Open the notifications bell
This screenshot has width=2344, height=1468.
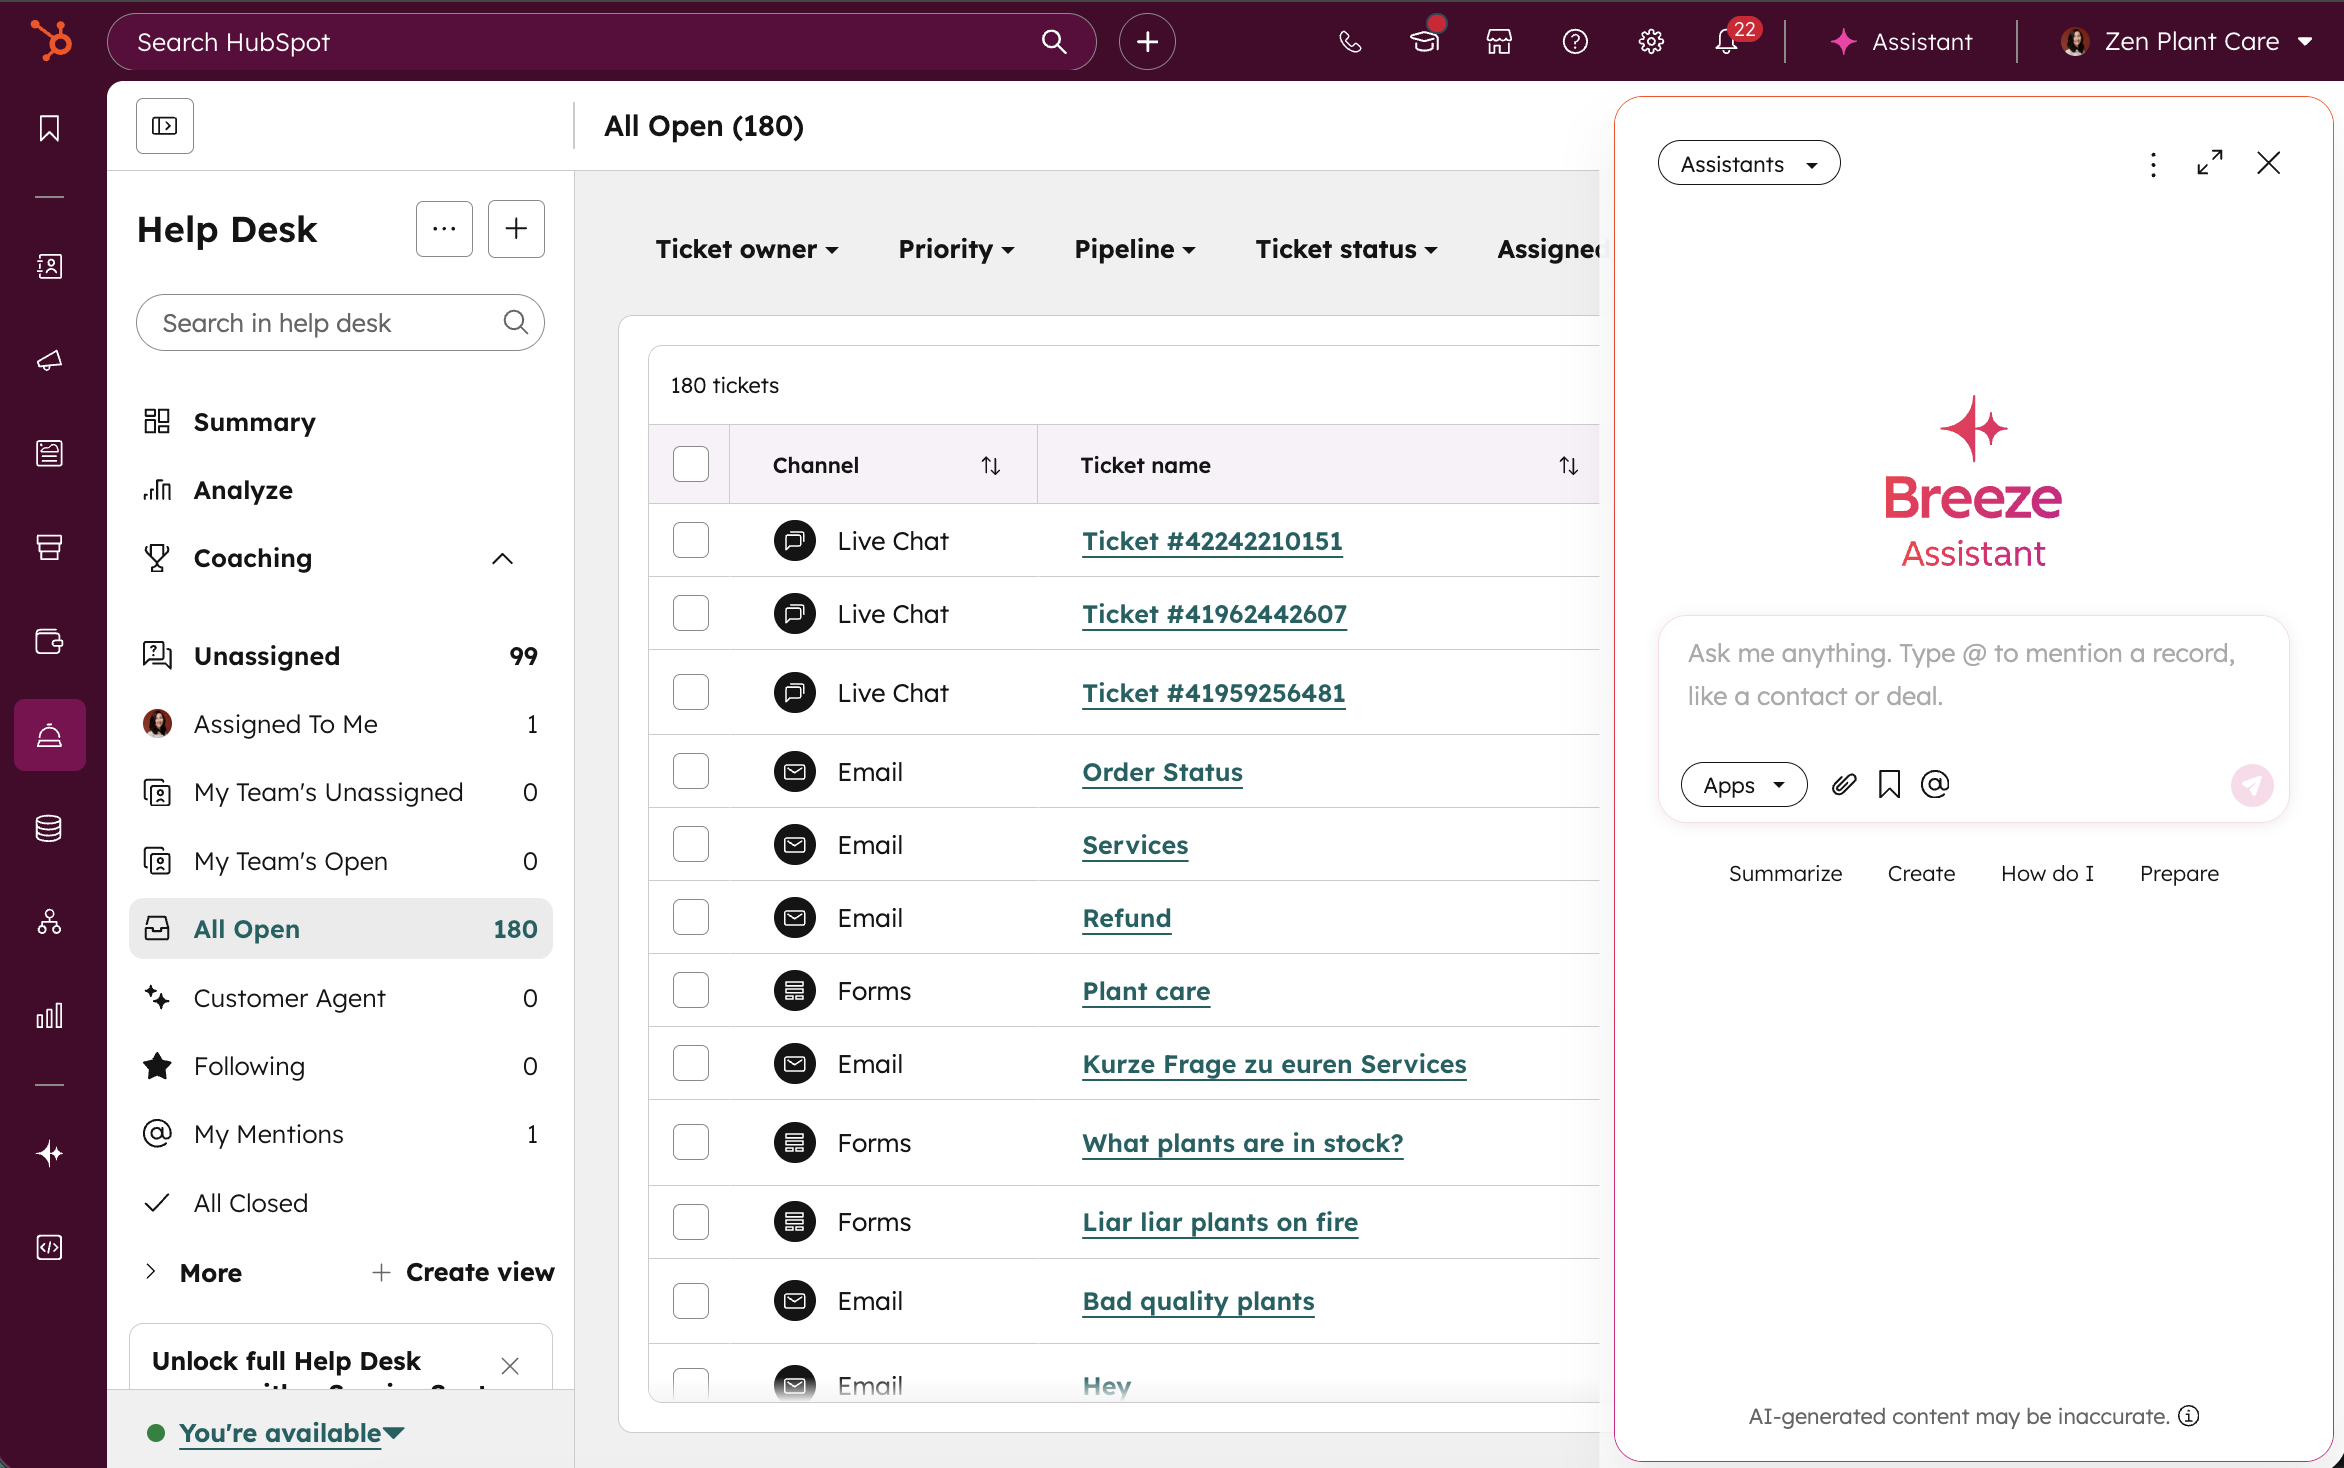pyautogui.click(x=1726, y=42)
